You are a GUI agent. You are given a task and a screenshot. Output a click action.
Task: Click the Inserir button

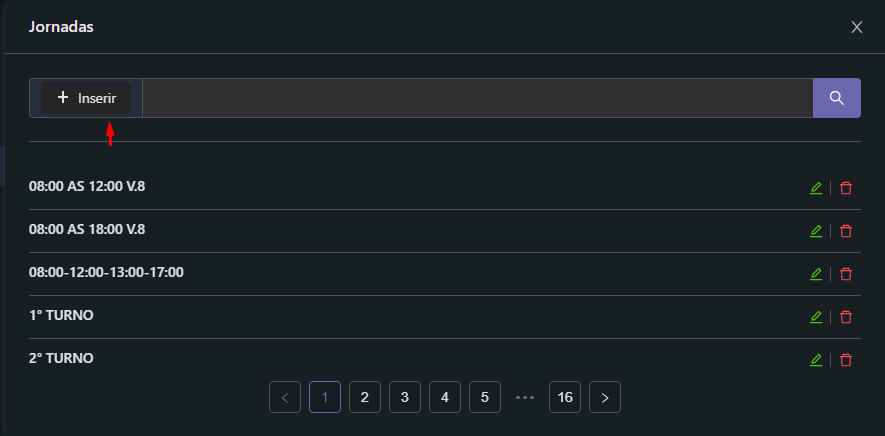point(86,98)
